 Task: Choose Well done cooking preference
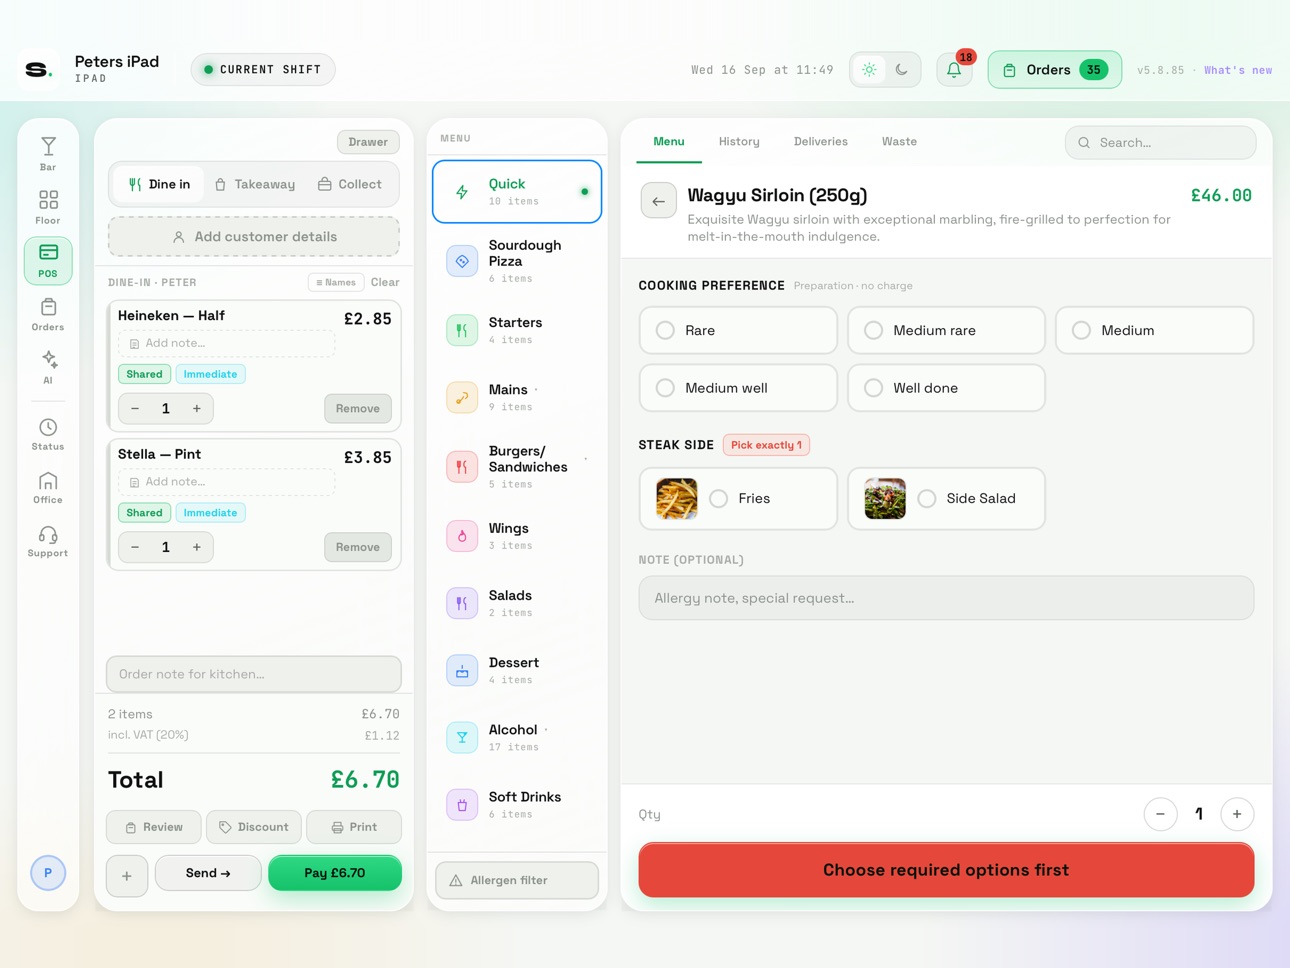(x=946, y=388)
